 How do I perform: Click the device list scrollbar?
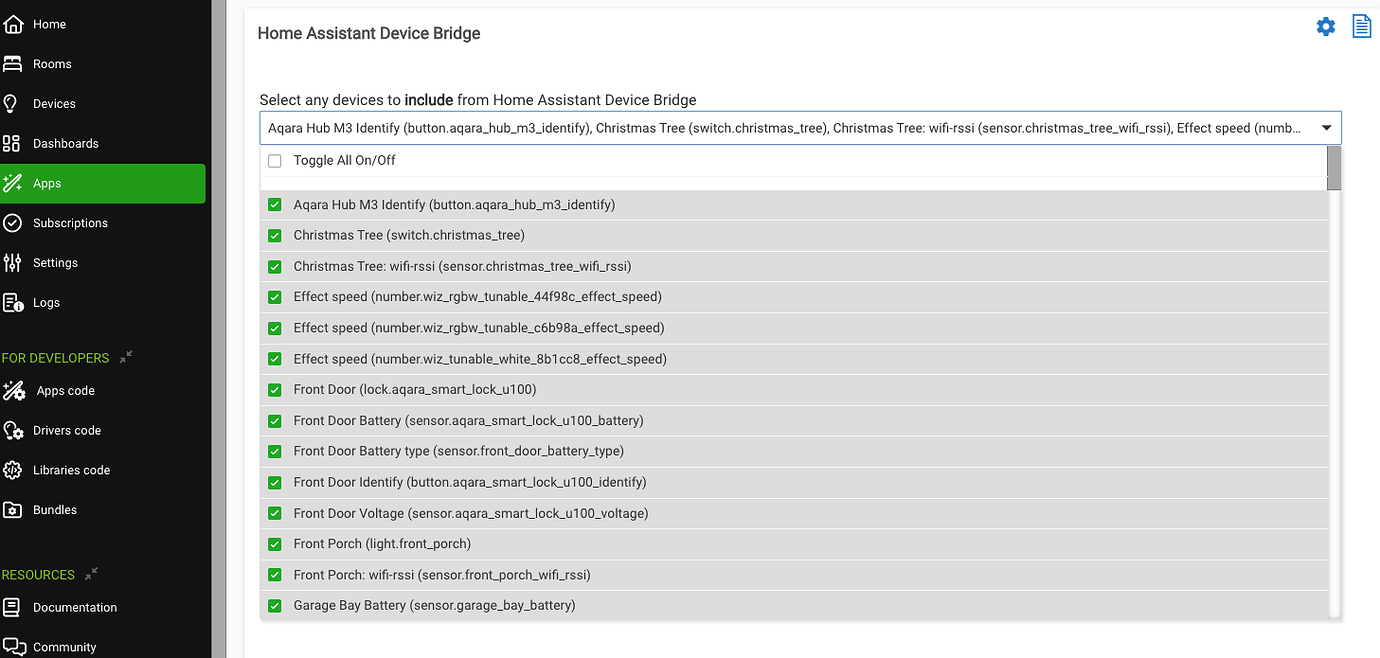tap(1334, 168)
